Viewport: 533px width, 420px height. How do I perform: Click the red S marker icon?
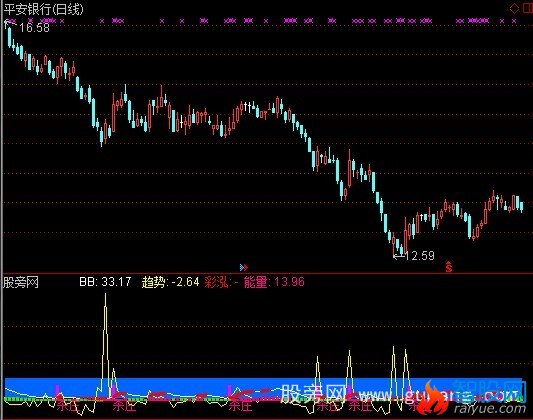pyautogui.click(x=449, y=267)
